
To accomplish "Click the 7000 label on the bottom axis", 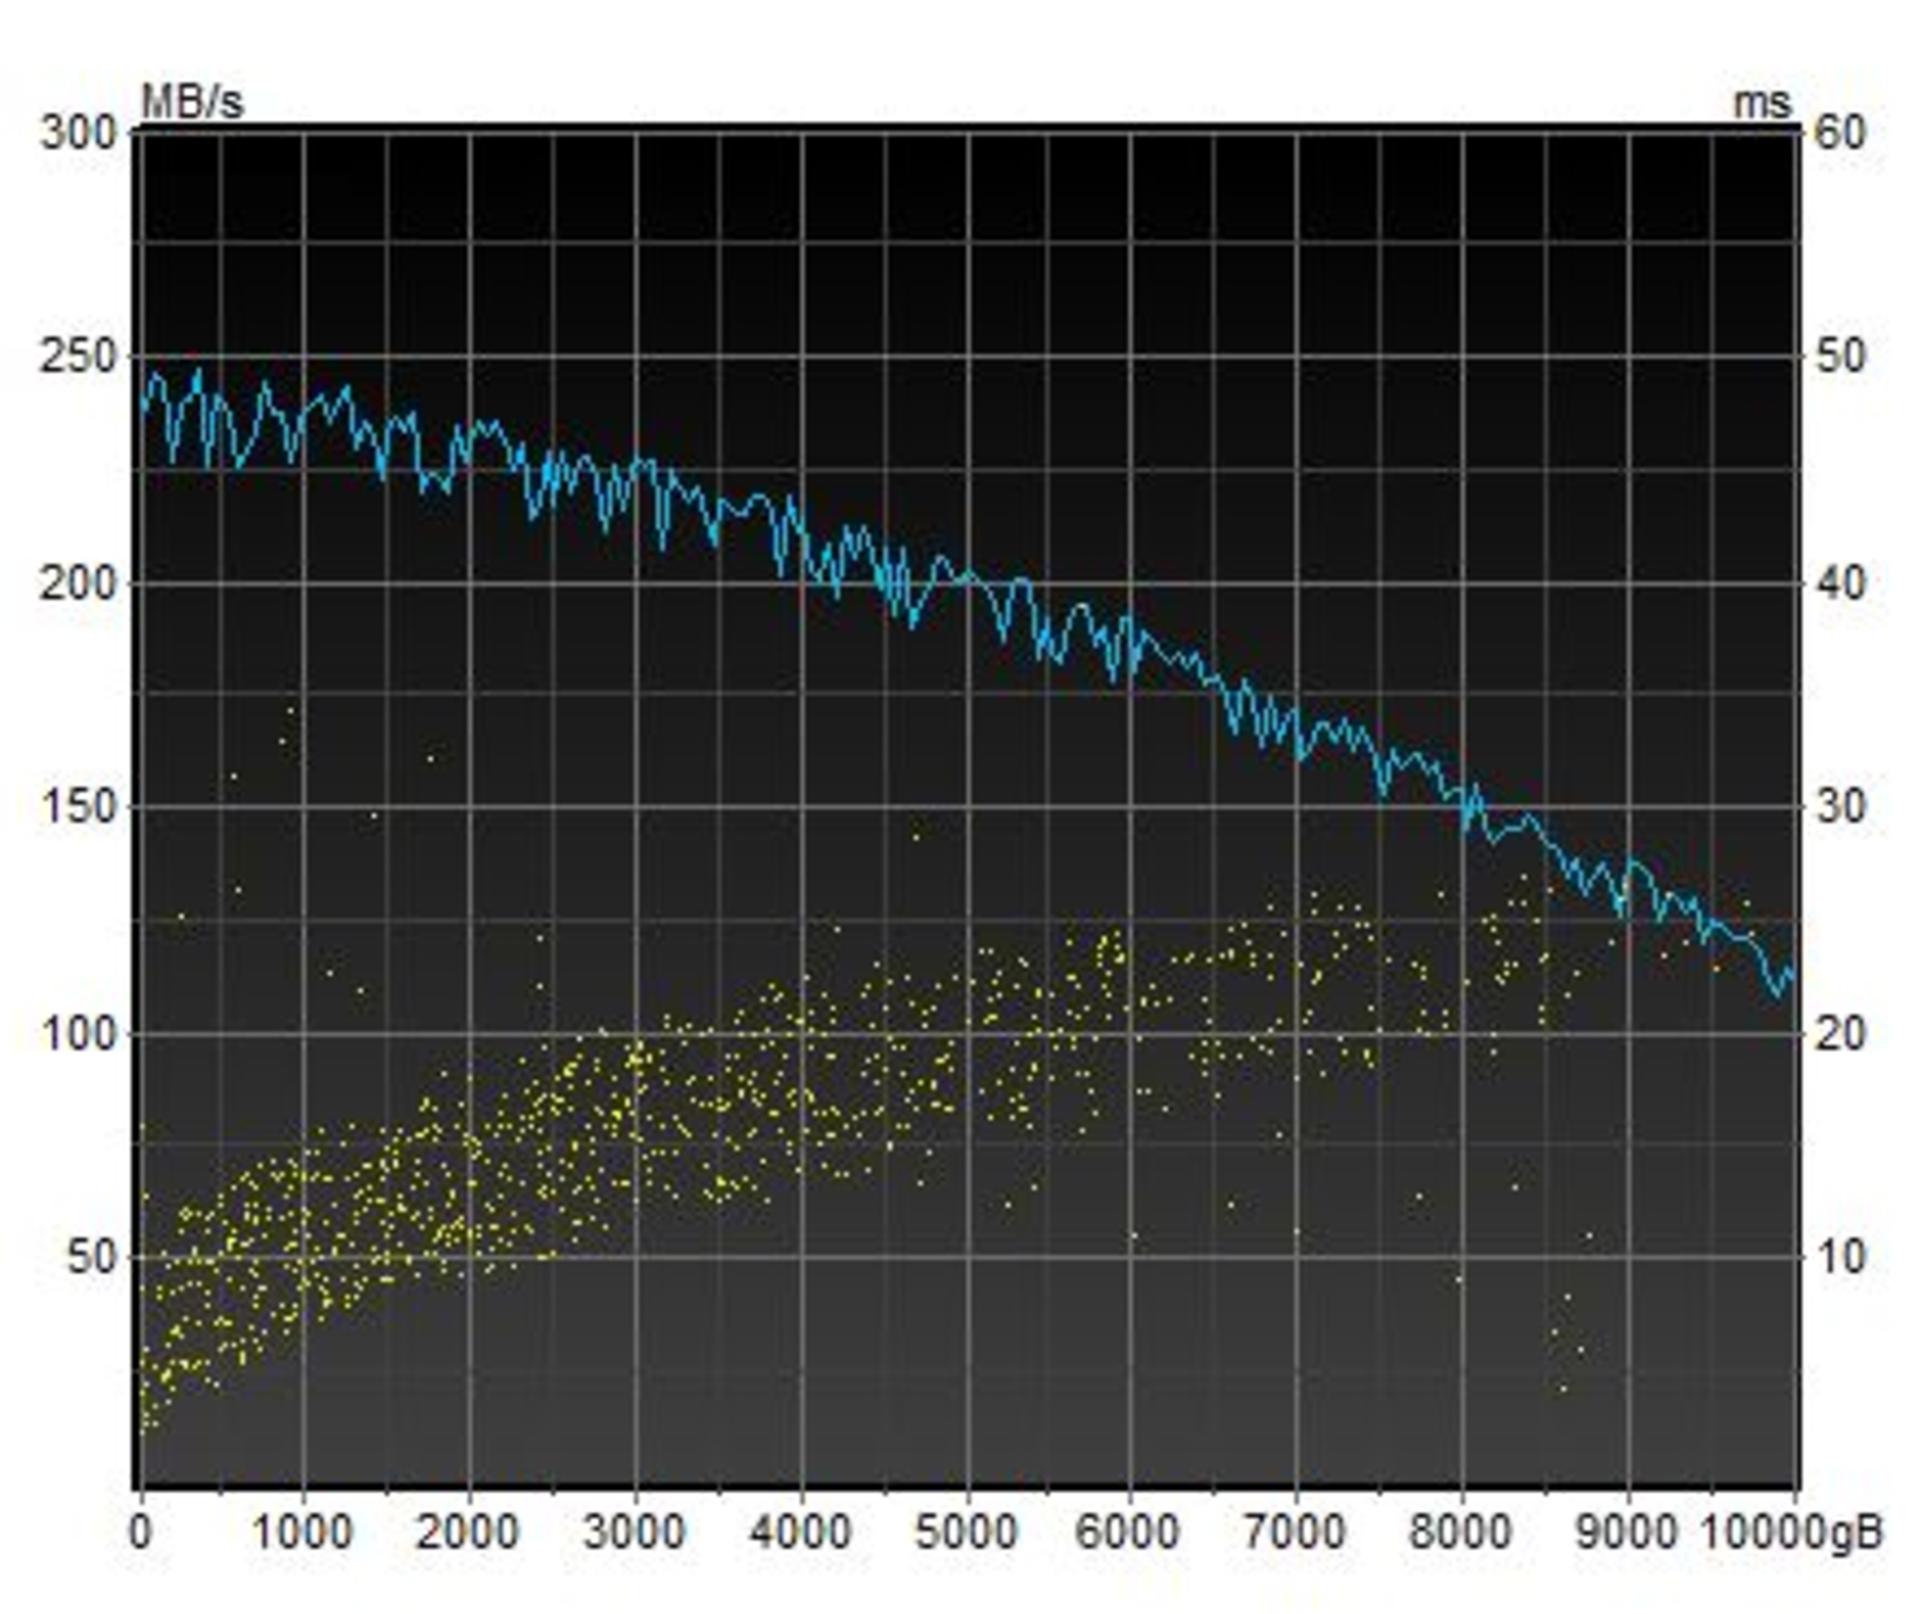I will 1296,1532.
